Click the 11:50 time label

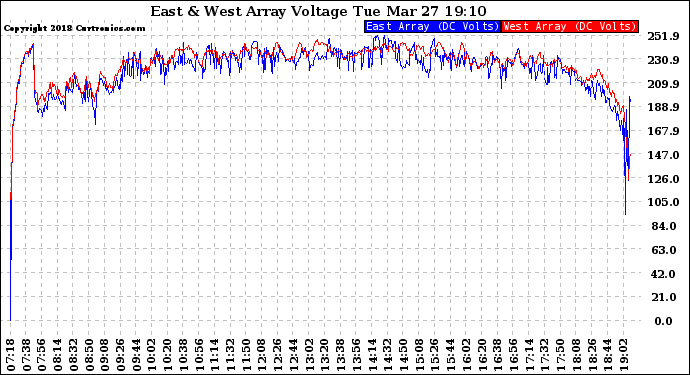point(246,355)
